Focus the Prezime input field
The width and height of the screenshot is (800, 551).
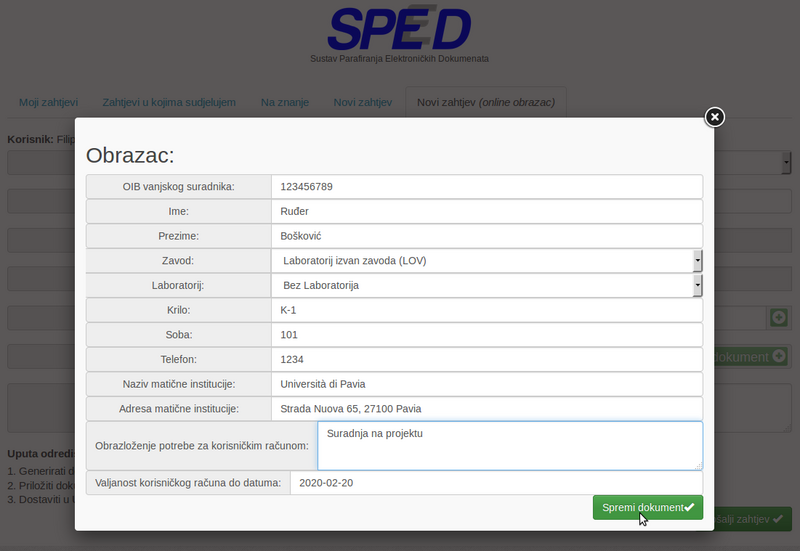pos(486,236)
